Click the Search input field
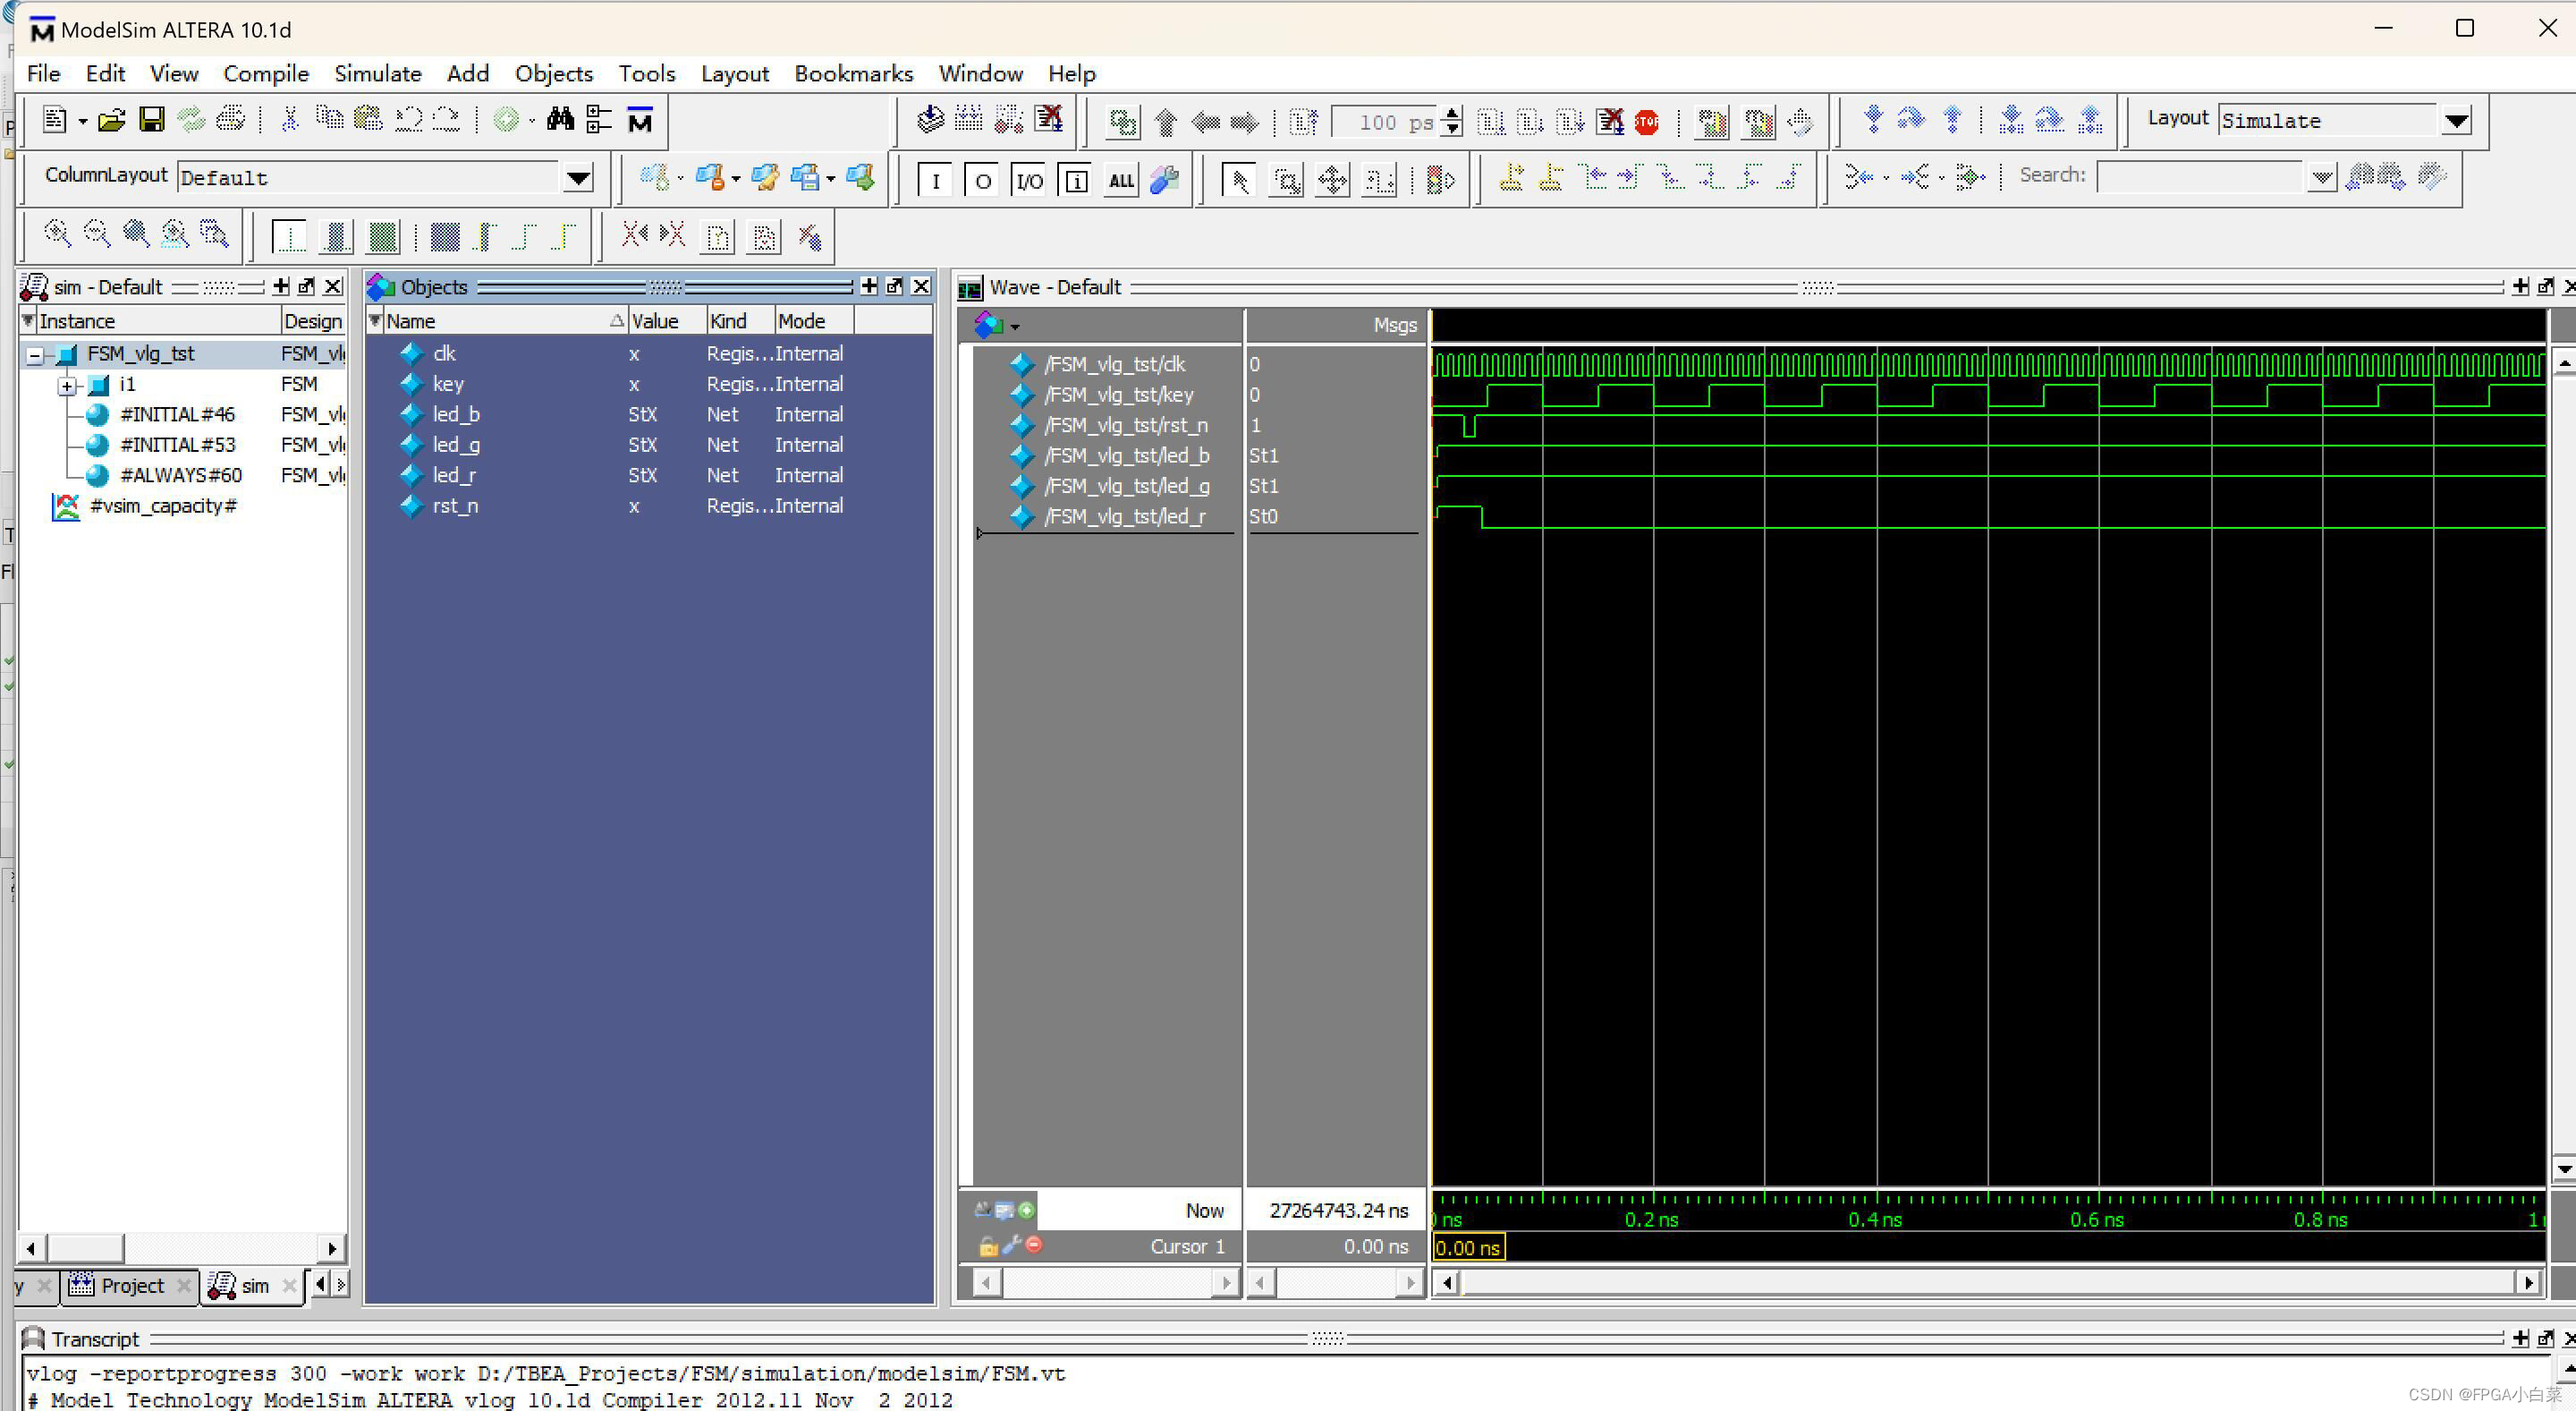The image size is (2576, 1411). coord(2200,177)
